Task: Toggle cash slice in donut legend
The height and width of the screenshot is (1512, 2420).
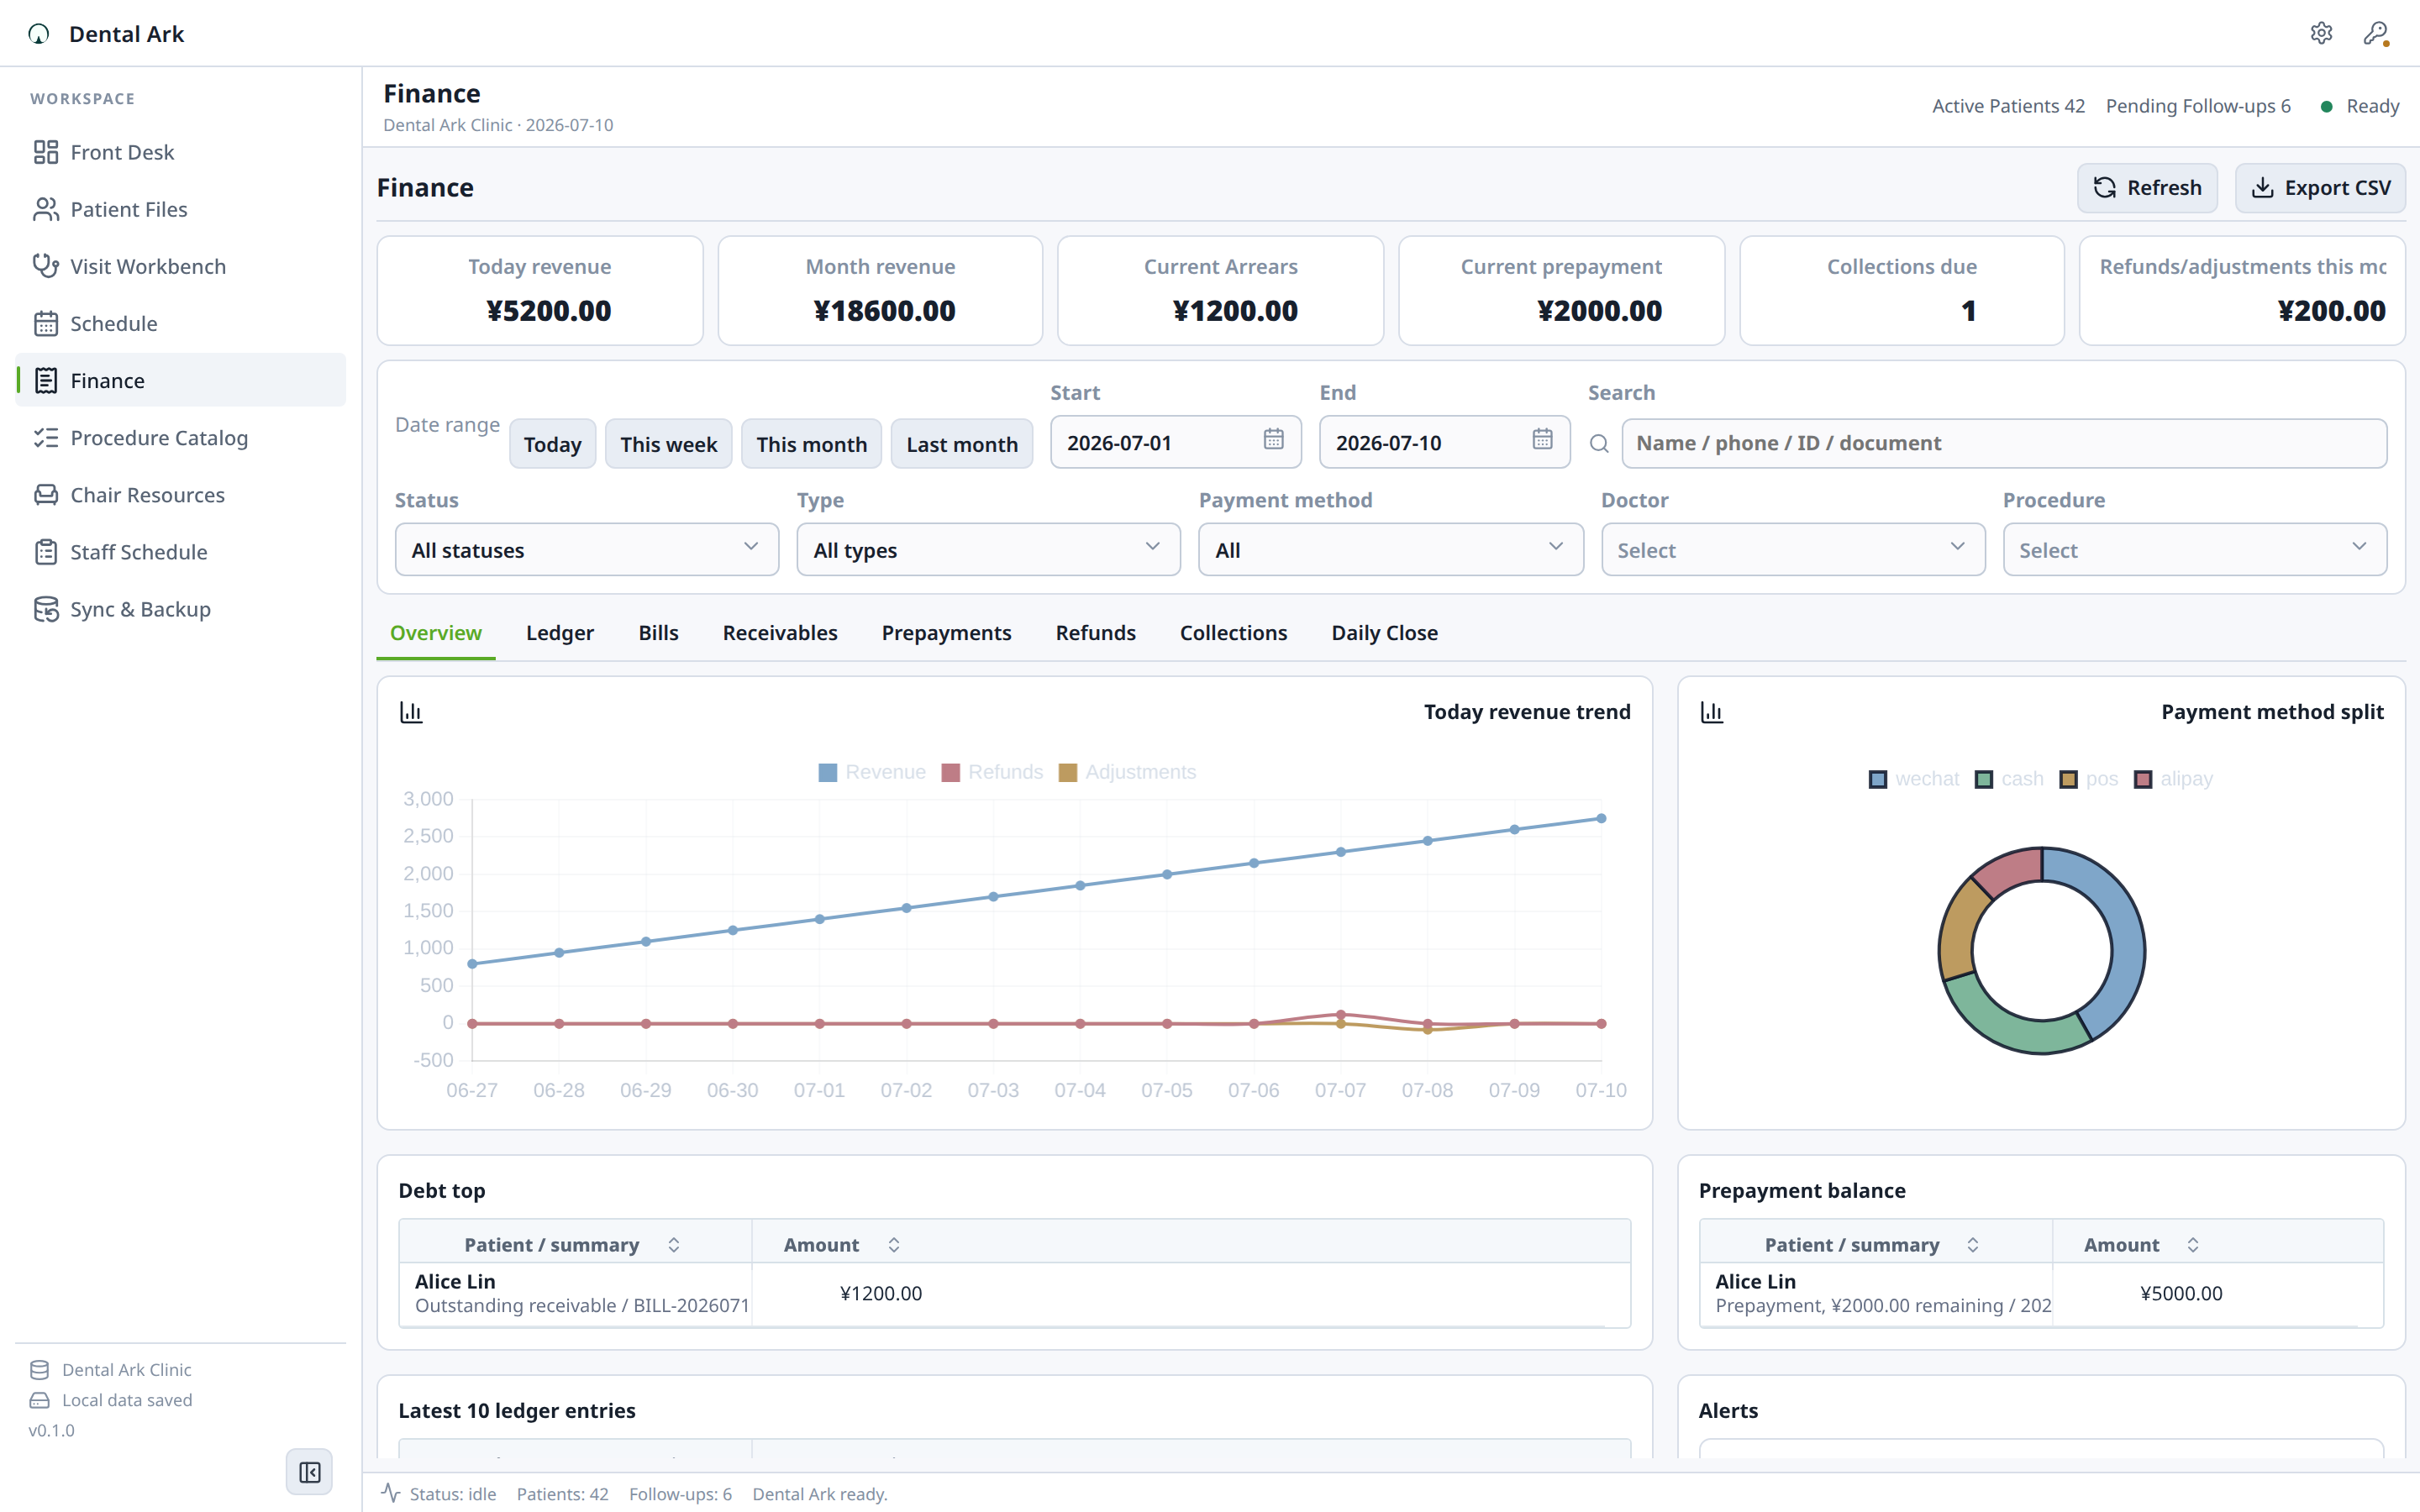Action: coord(2009,779)
